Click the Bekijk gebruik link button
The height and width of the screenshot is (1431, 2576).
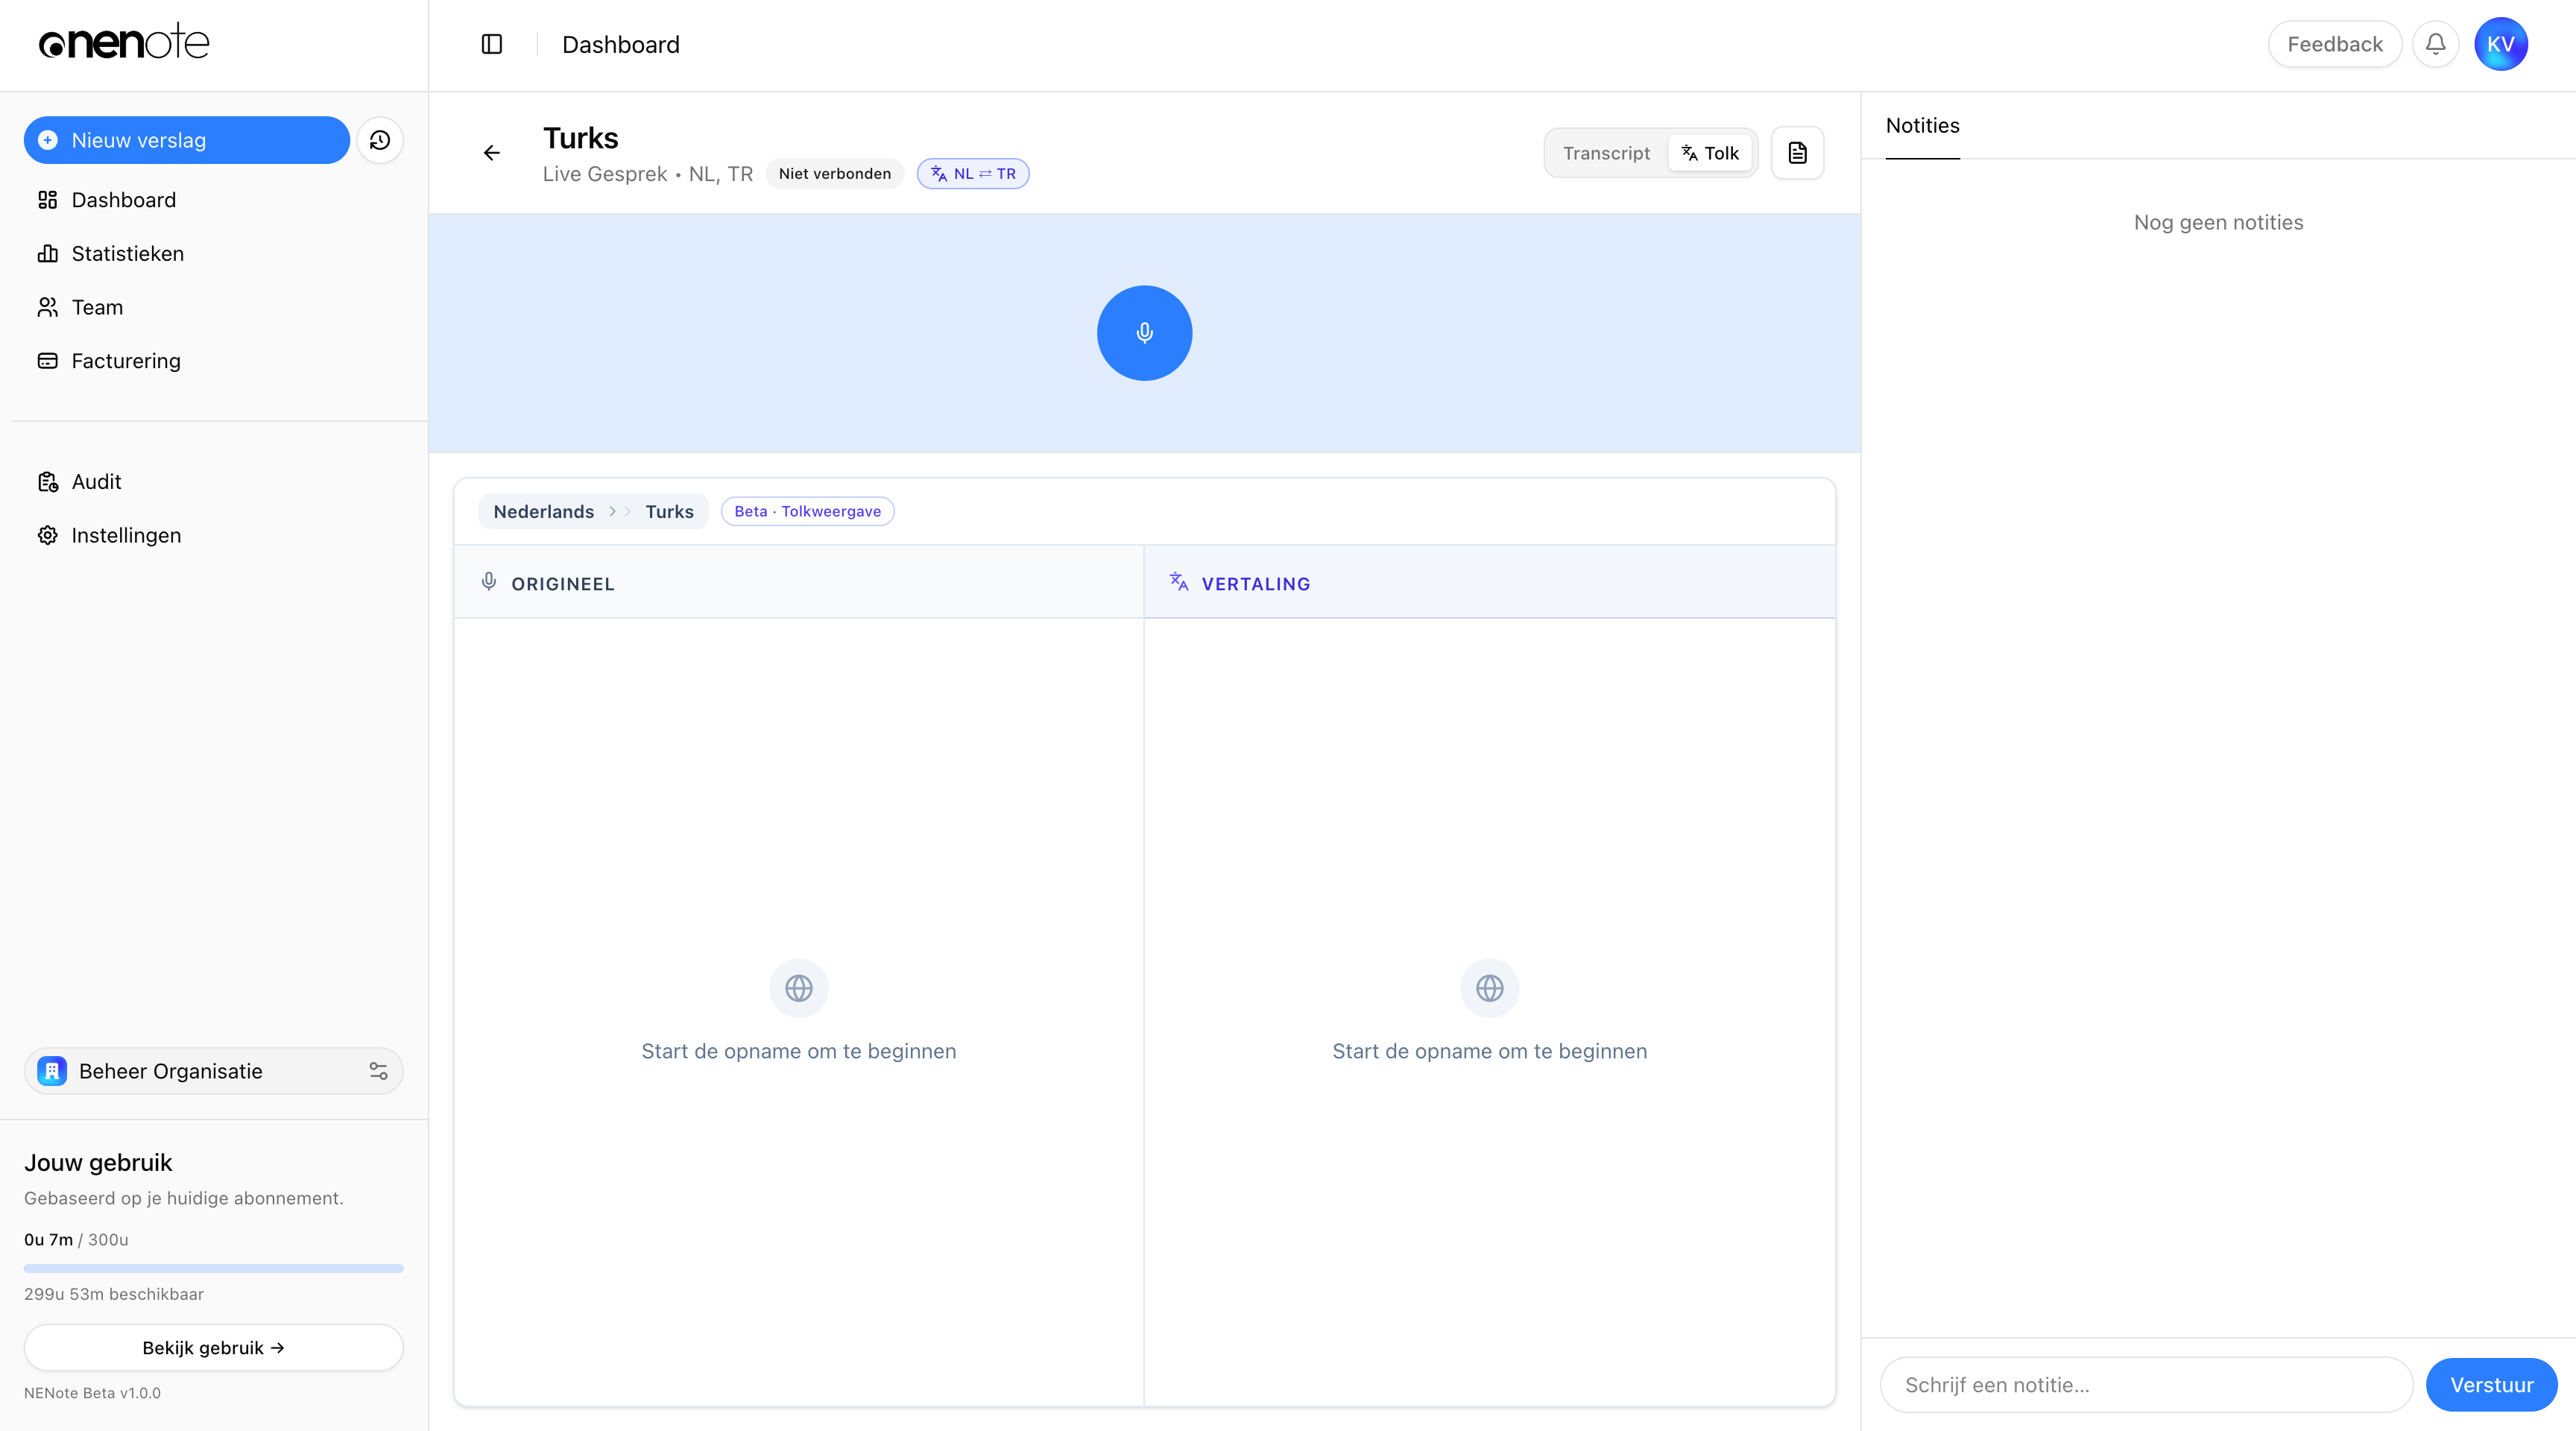pyautogui.click(x=213, y=1348)
